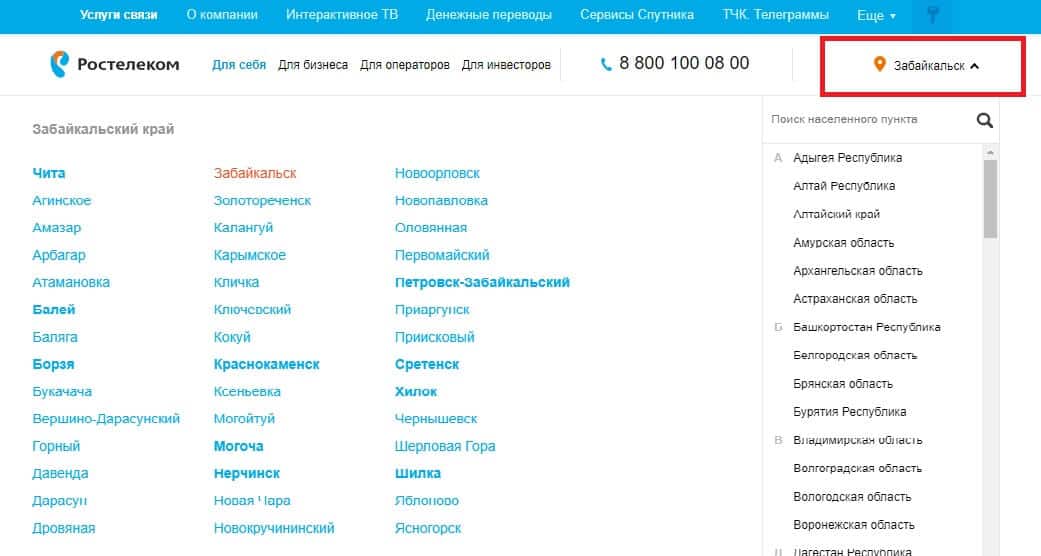Pick Амурская область in region list
The width and height of the screenshot is (1041, 556).
[843, 243]
